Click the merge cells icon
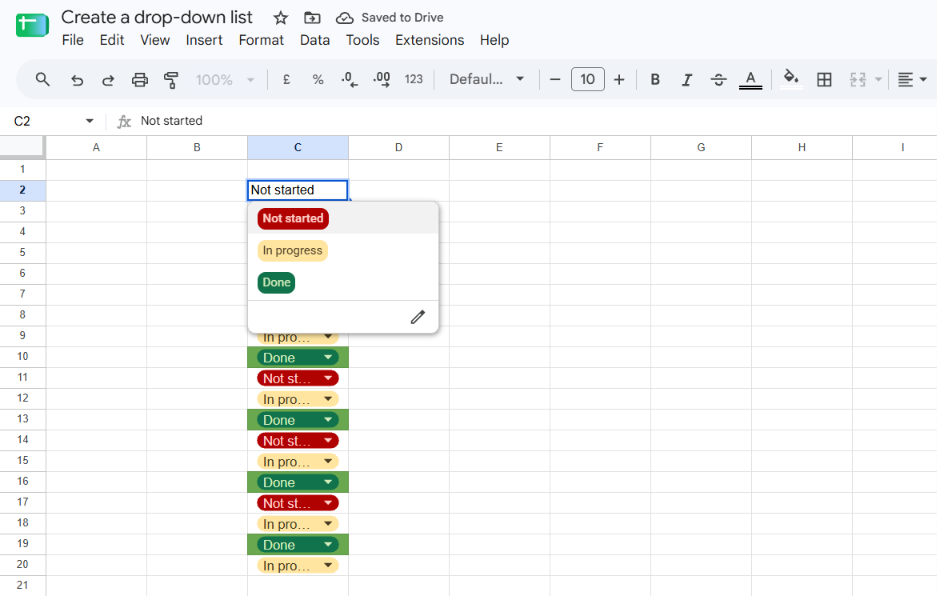 pos(858,80)
